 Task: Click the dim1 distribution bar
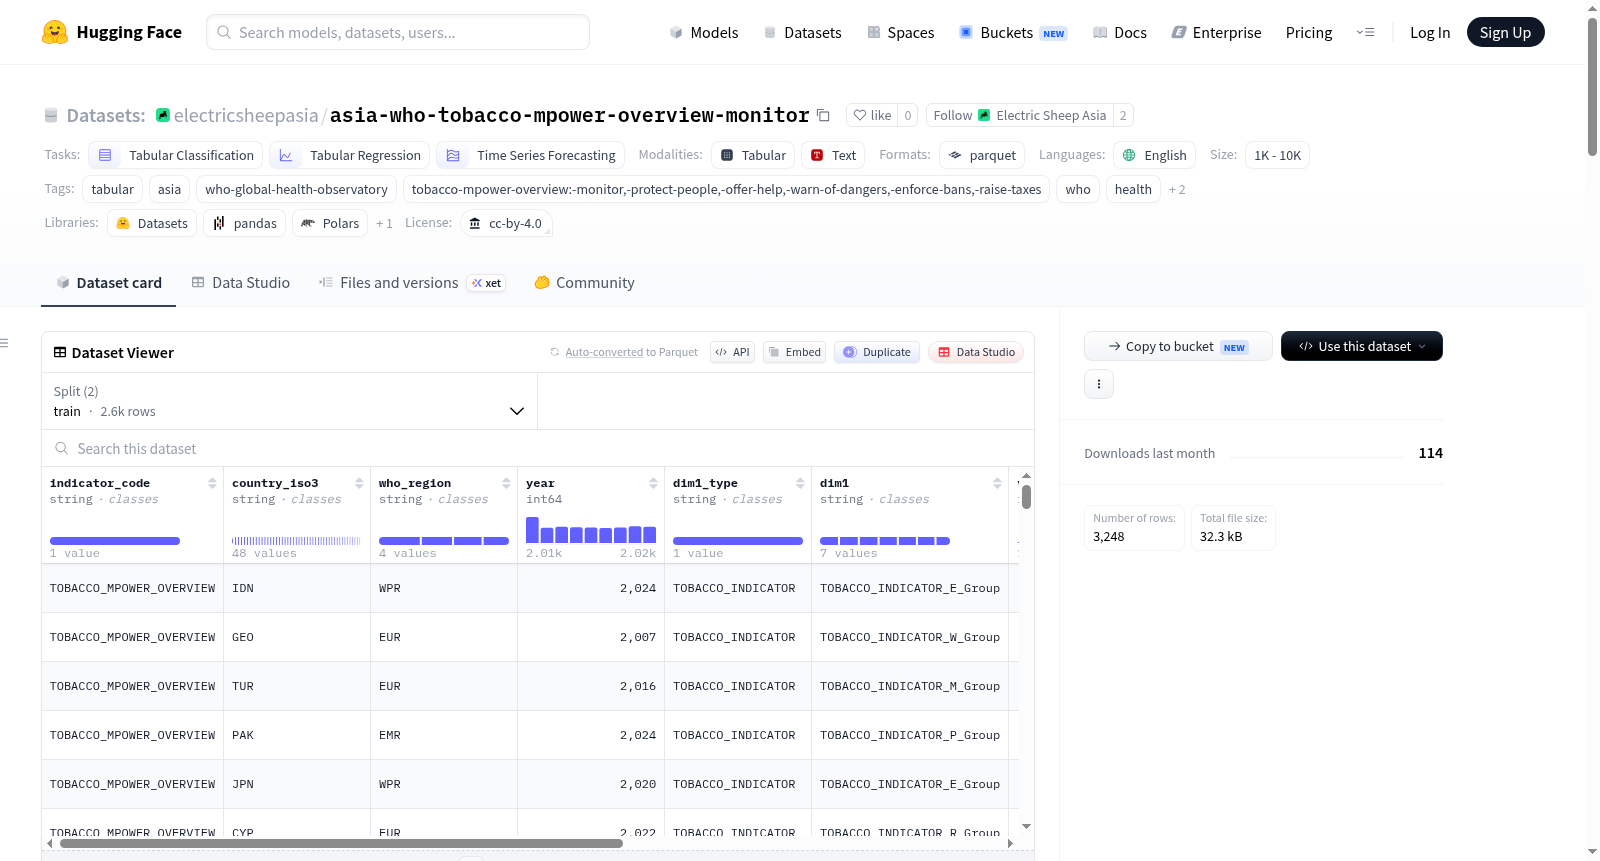click(885, 541)
